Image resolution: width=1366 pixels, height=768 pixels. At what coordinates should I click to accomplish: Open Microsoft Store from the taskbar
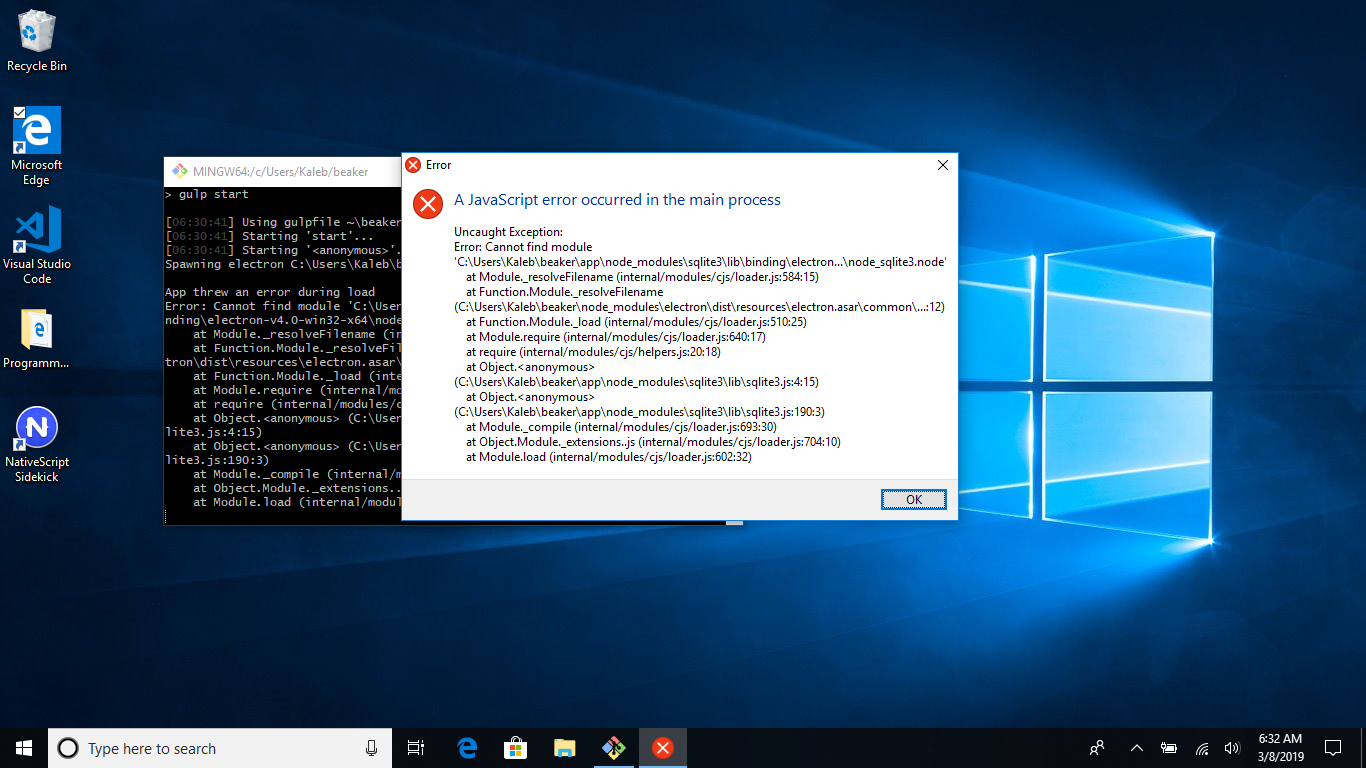point(515,747)
